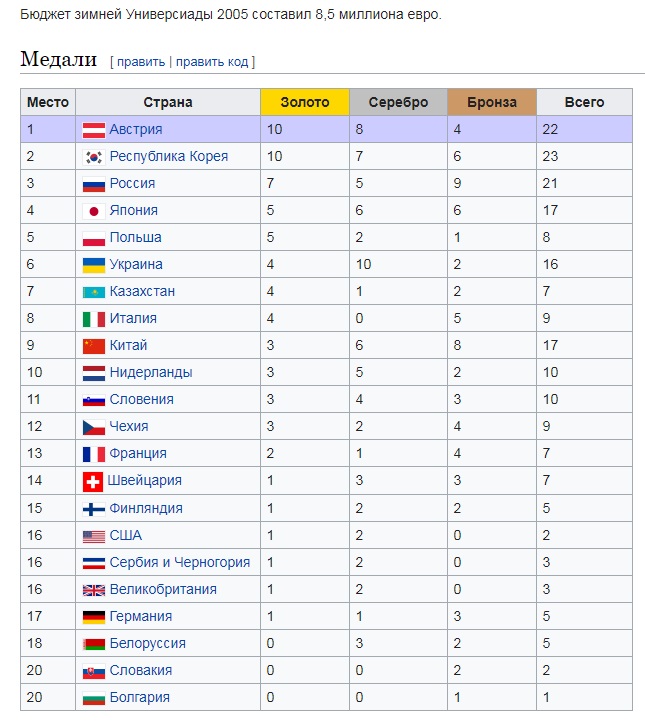Click the Finland flag icon
Viewport: 645px width, 721px height.
(x=93, y=508)
